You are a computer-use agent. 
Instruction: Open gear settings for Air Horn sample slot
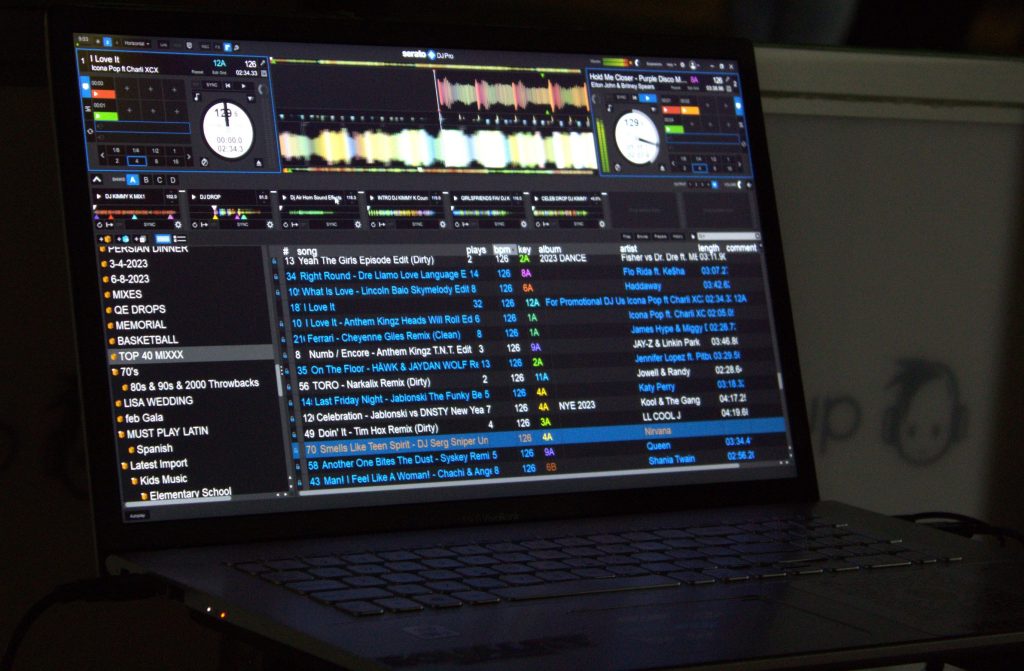358,224
